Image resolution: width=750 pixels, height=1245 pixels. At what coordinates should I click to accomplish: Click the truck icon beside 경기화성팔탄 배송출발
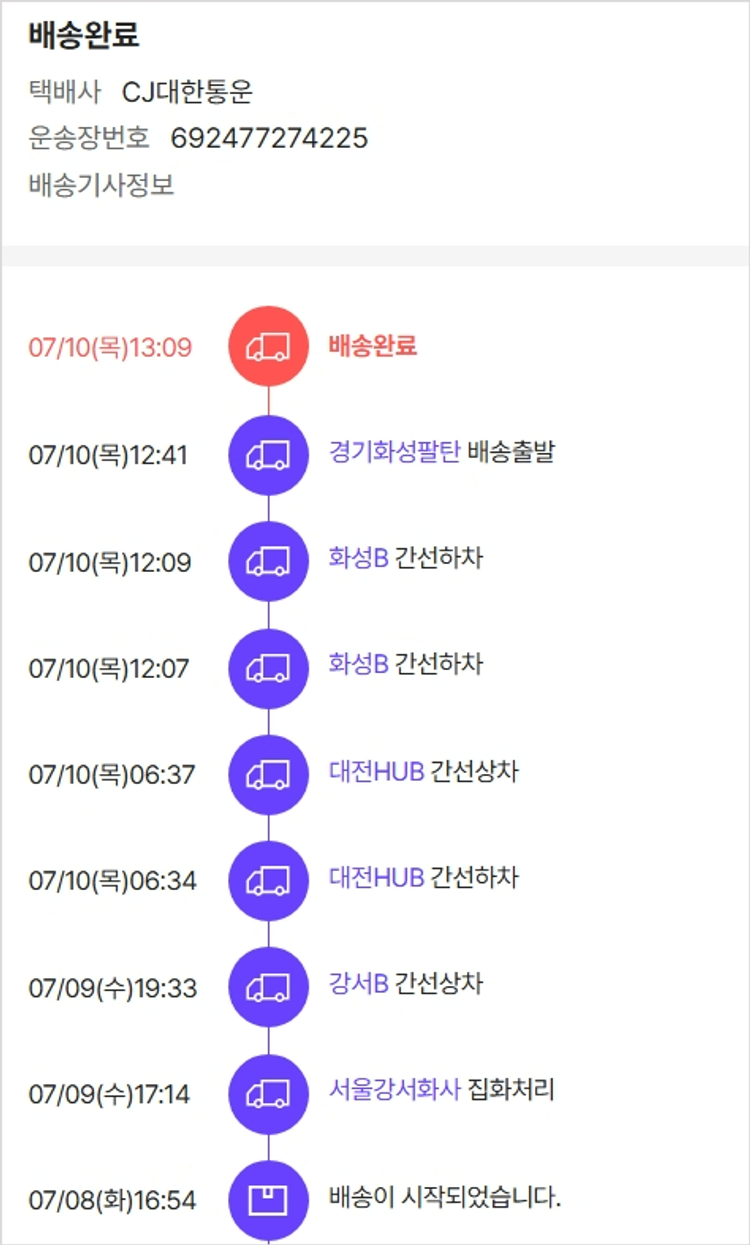click(x=268, y=454)
